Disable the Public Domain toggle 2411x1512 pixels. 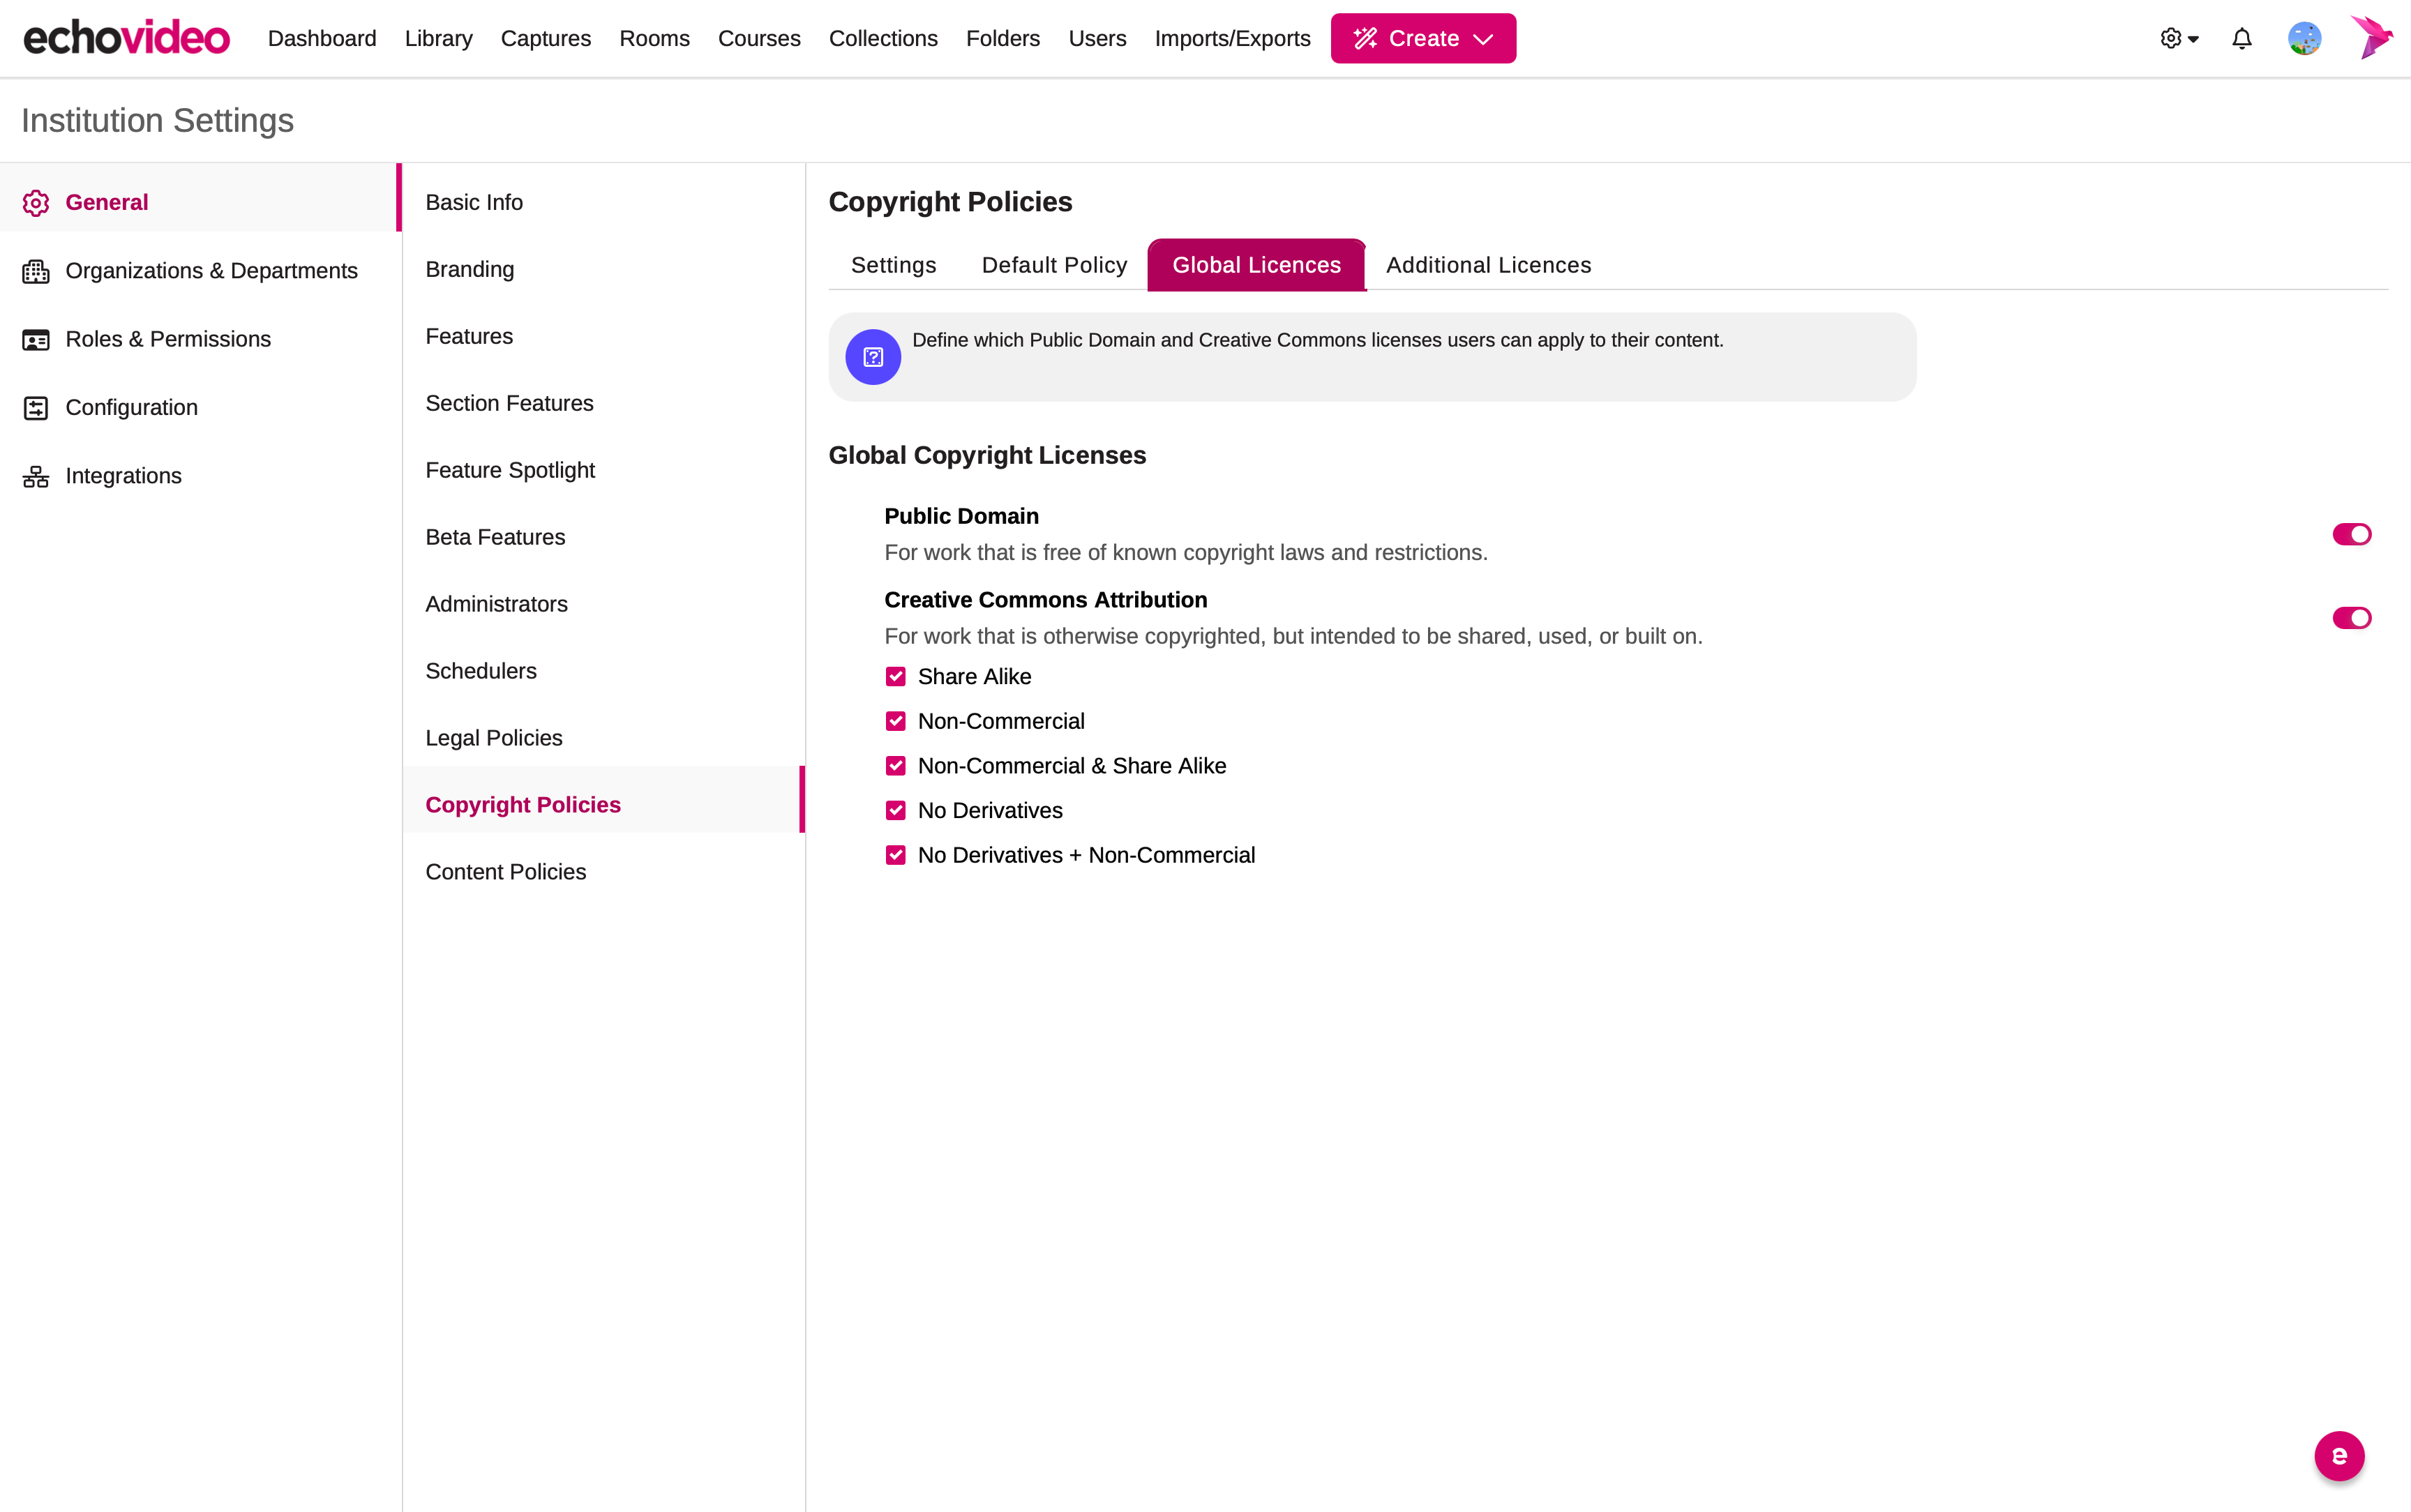tap(2351, 534)
